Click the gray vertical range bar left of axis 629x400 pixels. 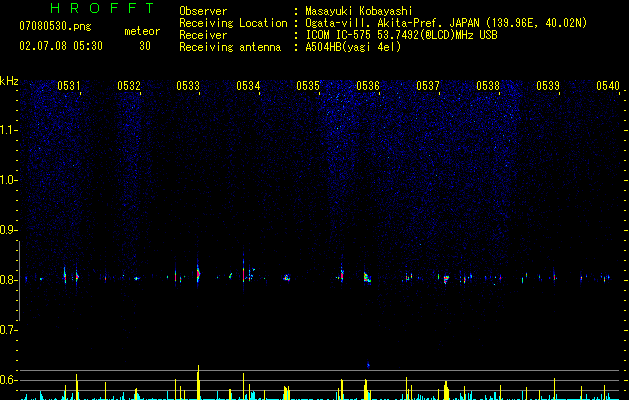coord(19,280)
